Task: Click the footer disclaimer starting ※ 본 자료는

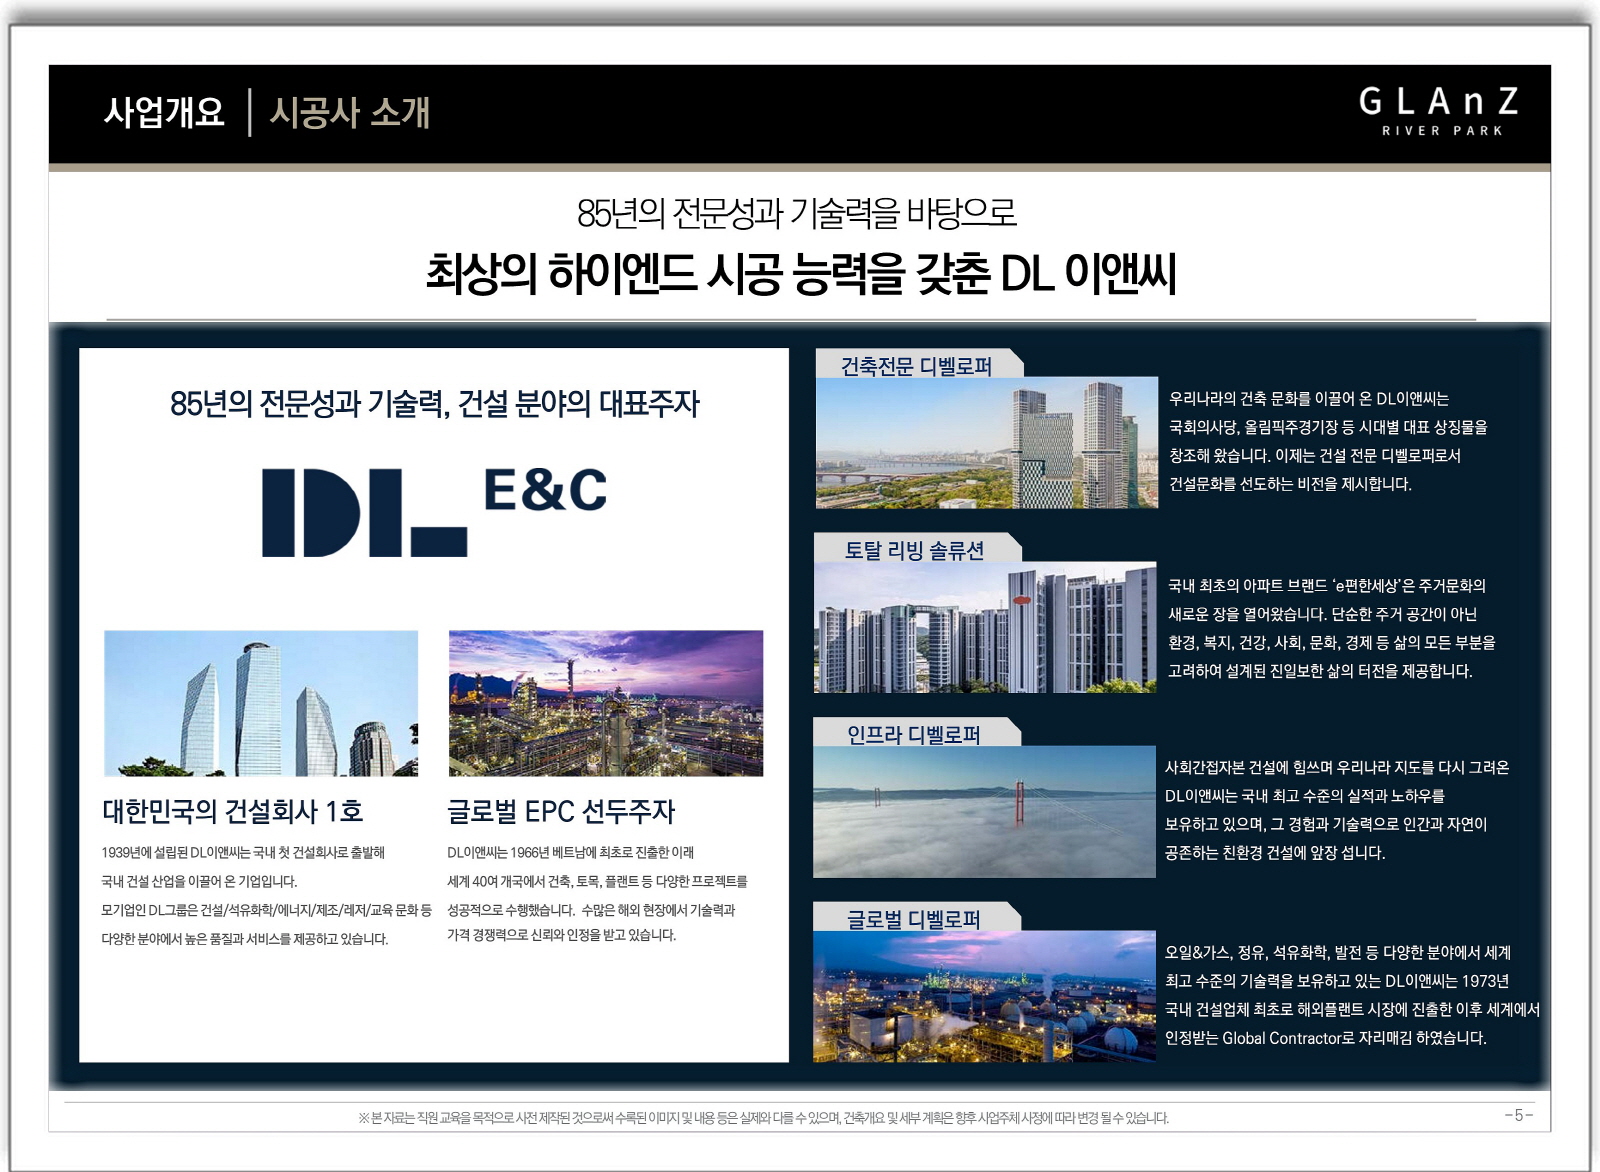Action: 763,1118
